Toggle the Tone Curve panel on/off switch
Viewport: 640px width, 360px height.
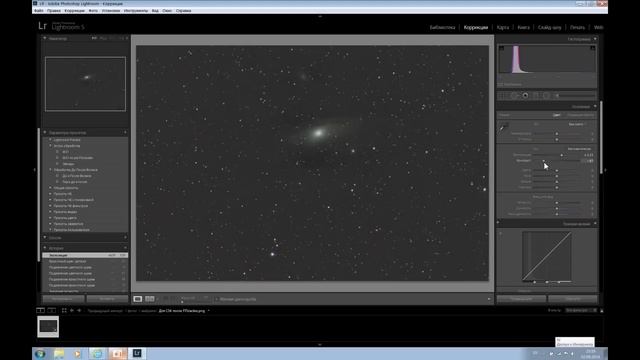click(498, 223)
